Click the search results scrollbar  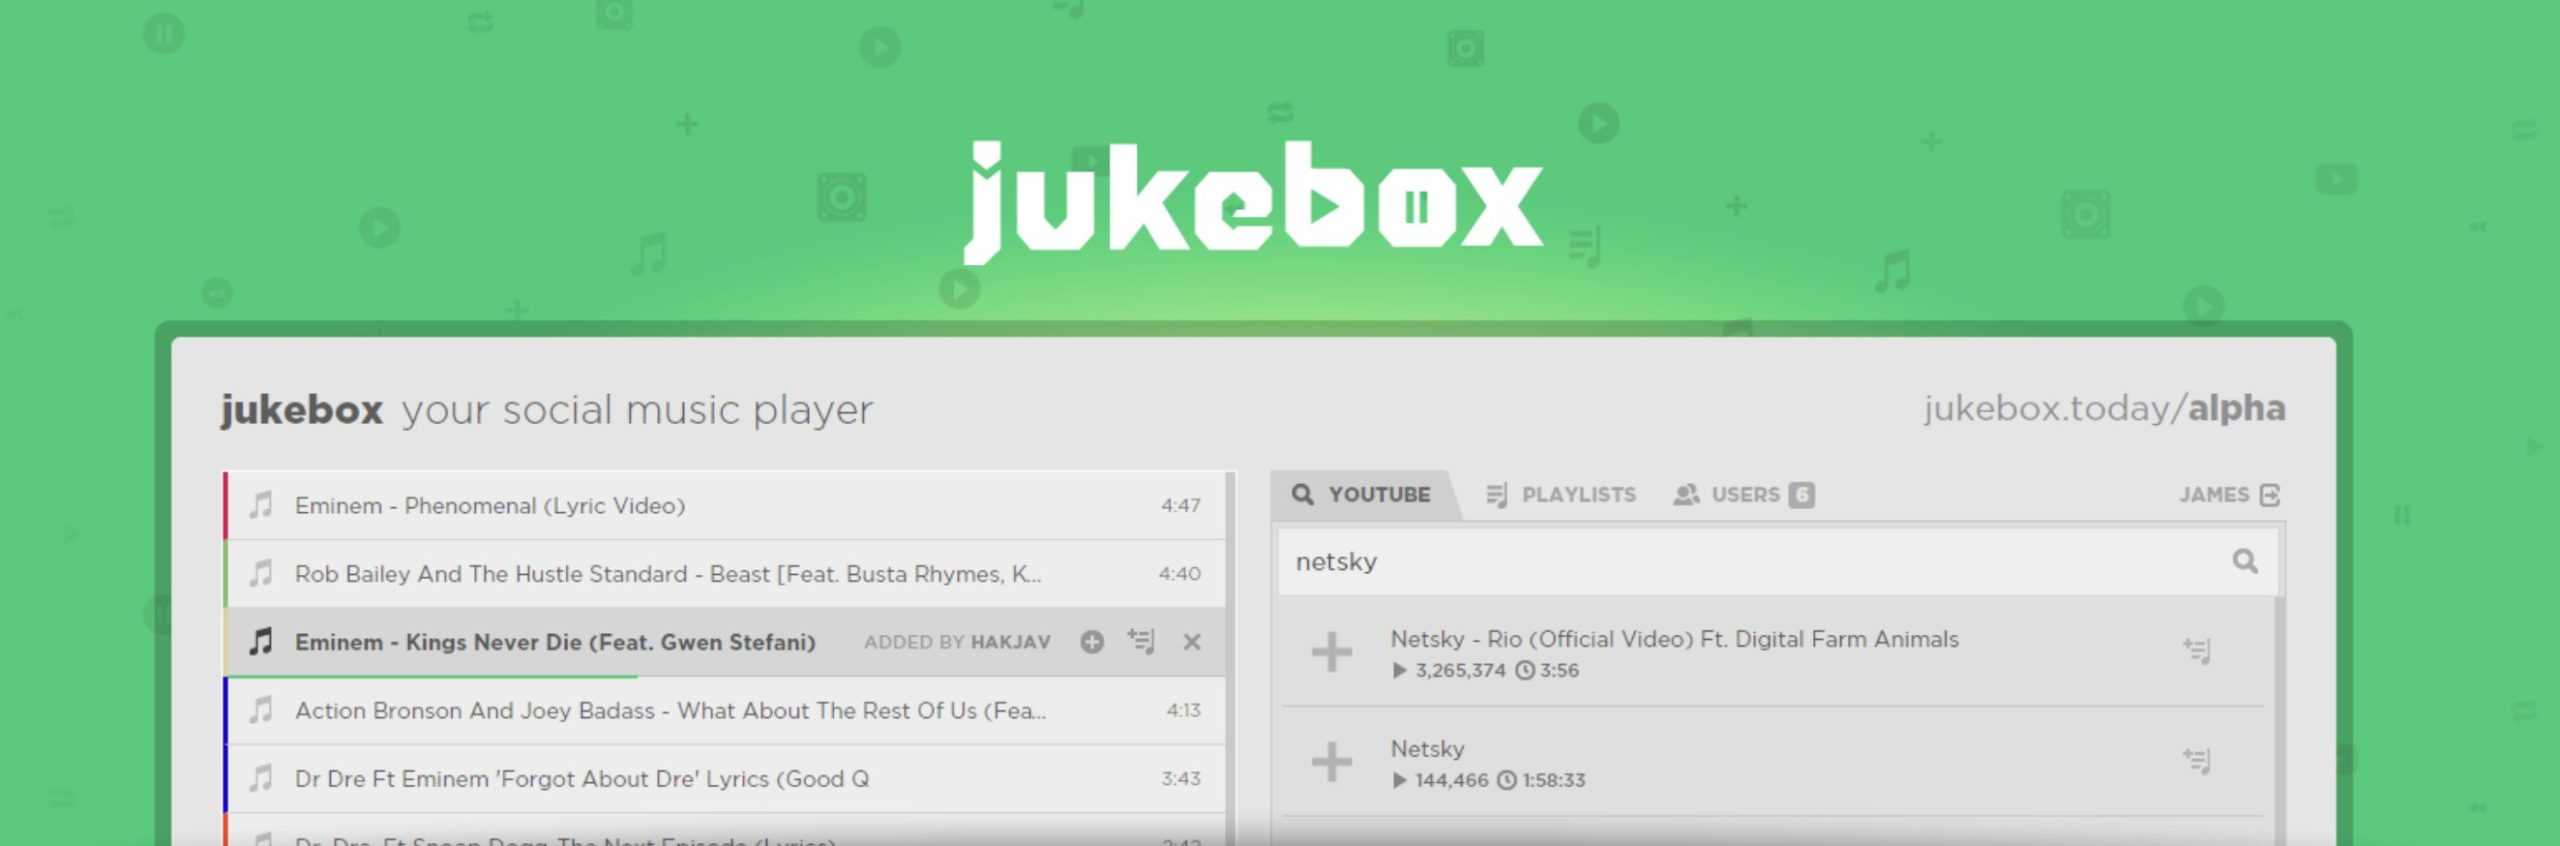2280,720
